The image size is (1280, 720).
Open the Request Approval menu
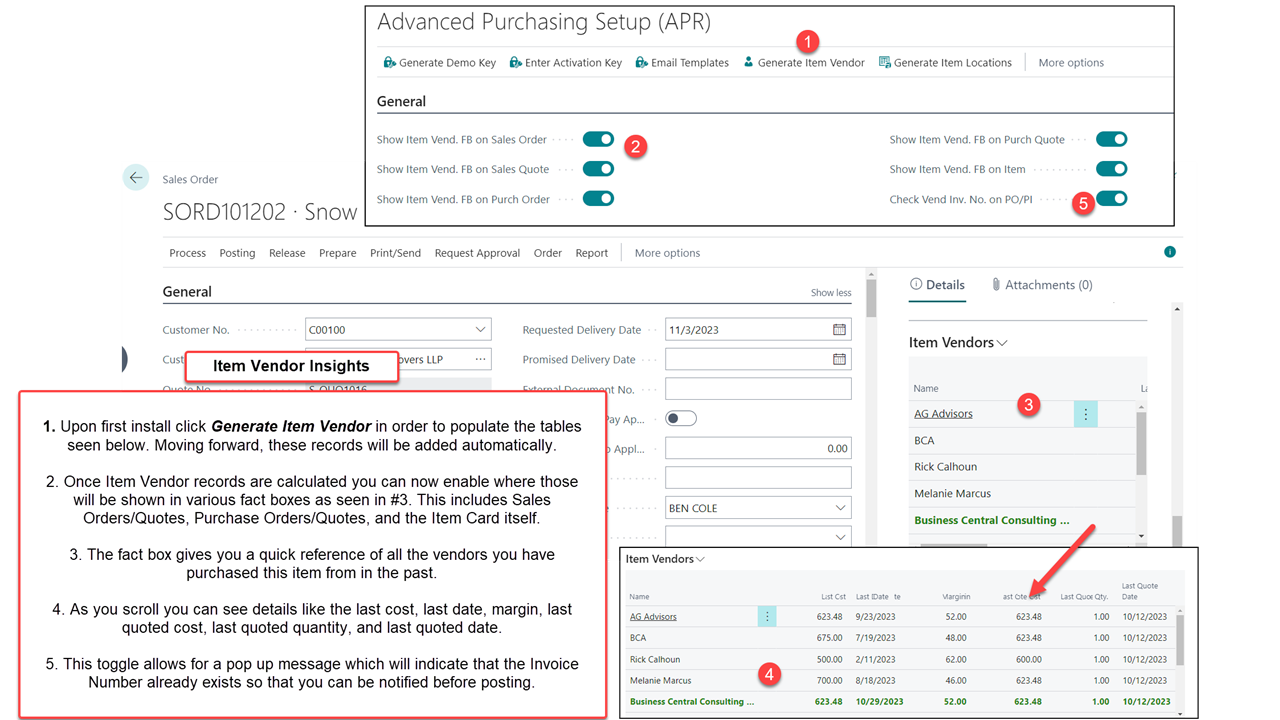477,253
